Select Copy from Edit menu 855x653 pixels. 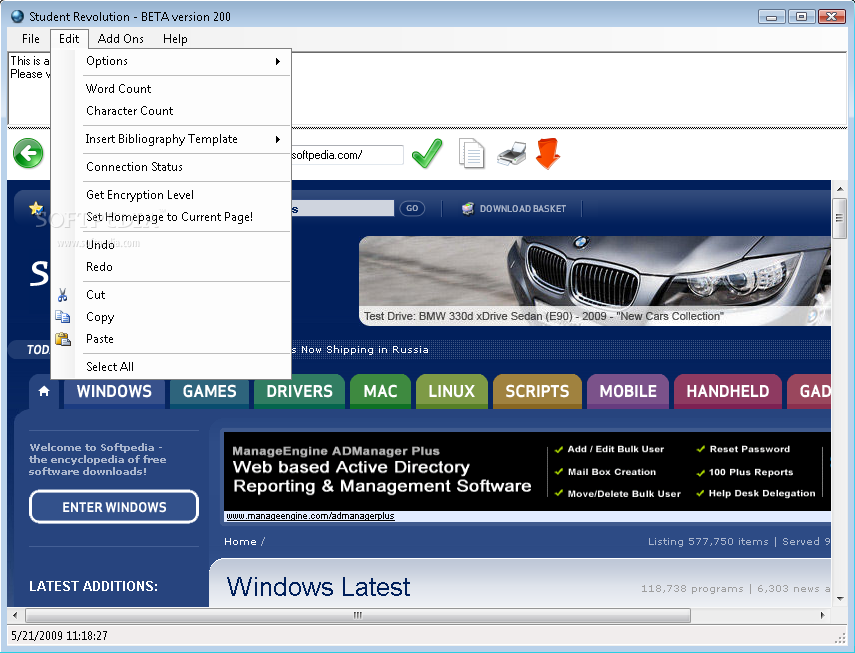coord(187,317)
